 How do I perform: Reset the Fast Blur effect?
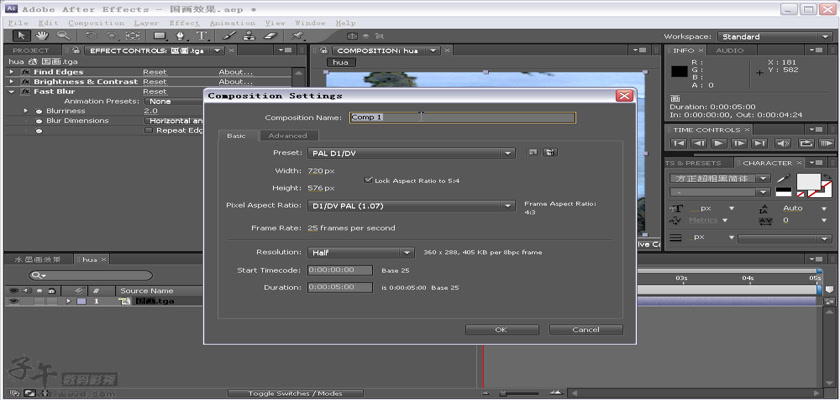(154, 92)
